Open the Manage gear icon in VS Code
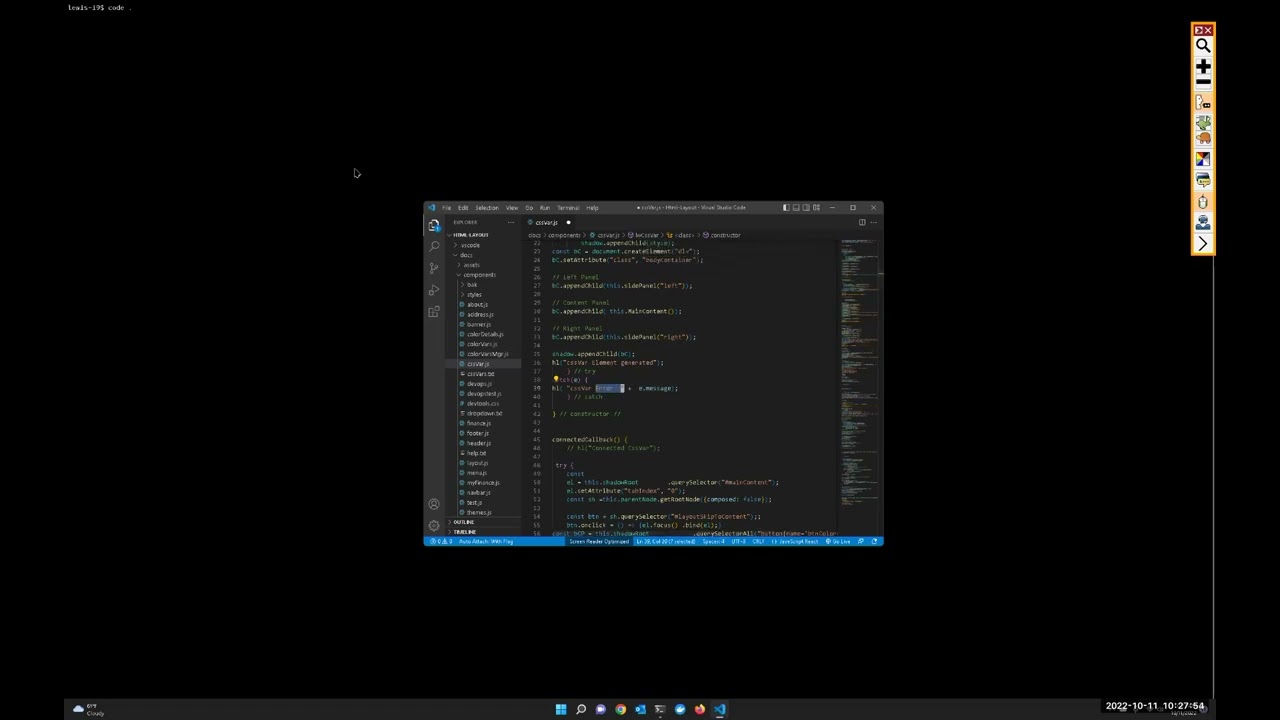This screenshot has width=1280, height=720. (x=434, y=525)
